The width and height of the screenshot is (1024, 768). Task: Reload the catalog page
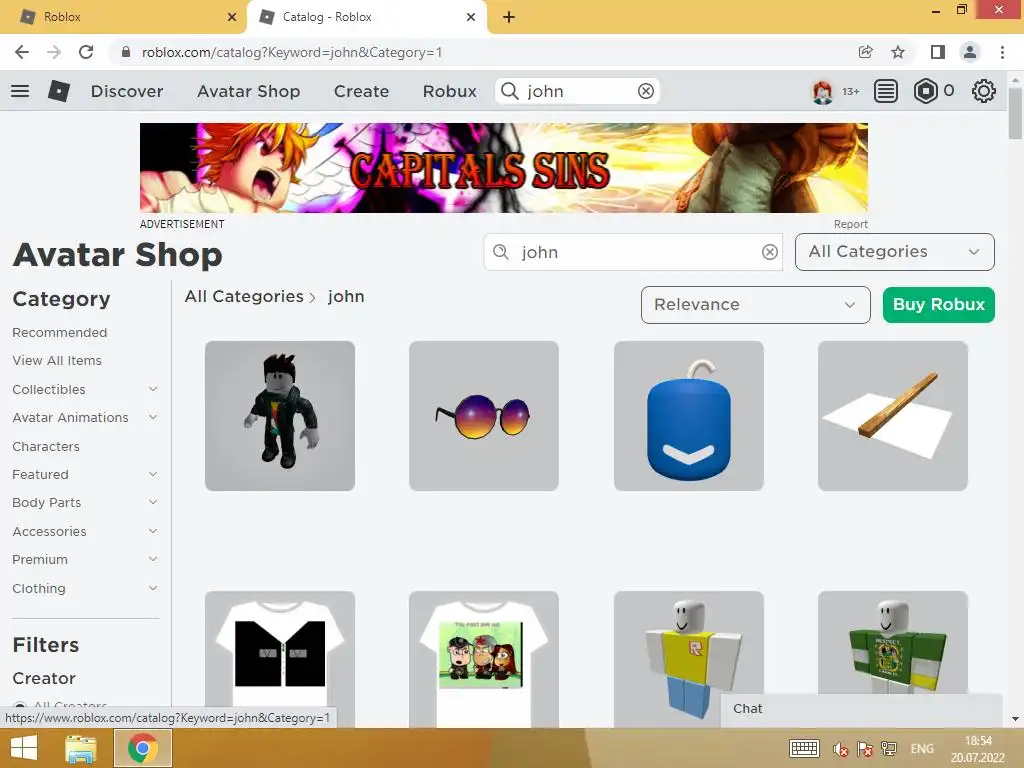86,52
